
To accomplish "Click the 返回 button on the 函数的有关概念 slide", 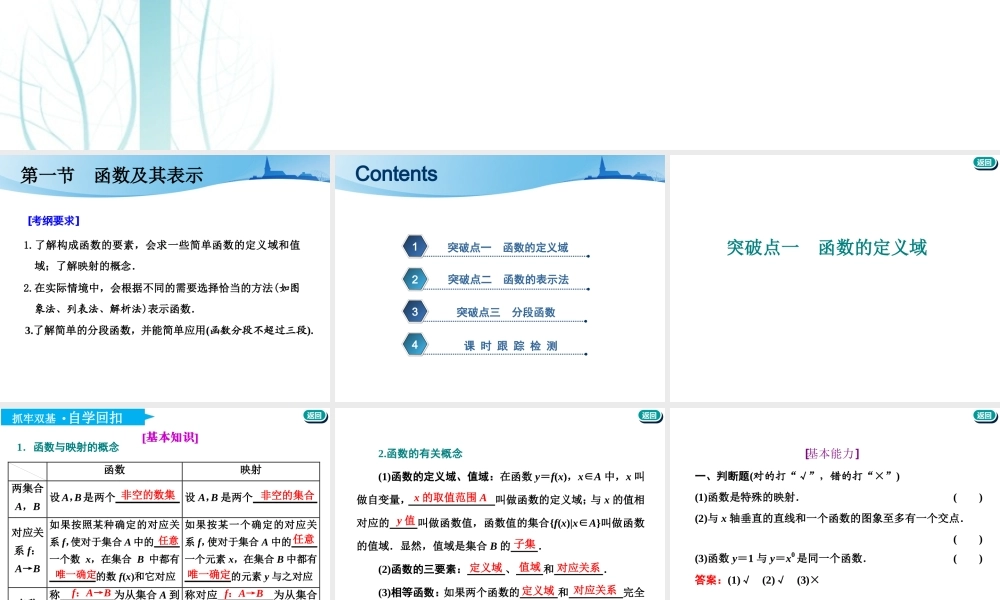I will coord(648,415).
